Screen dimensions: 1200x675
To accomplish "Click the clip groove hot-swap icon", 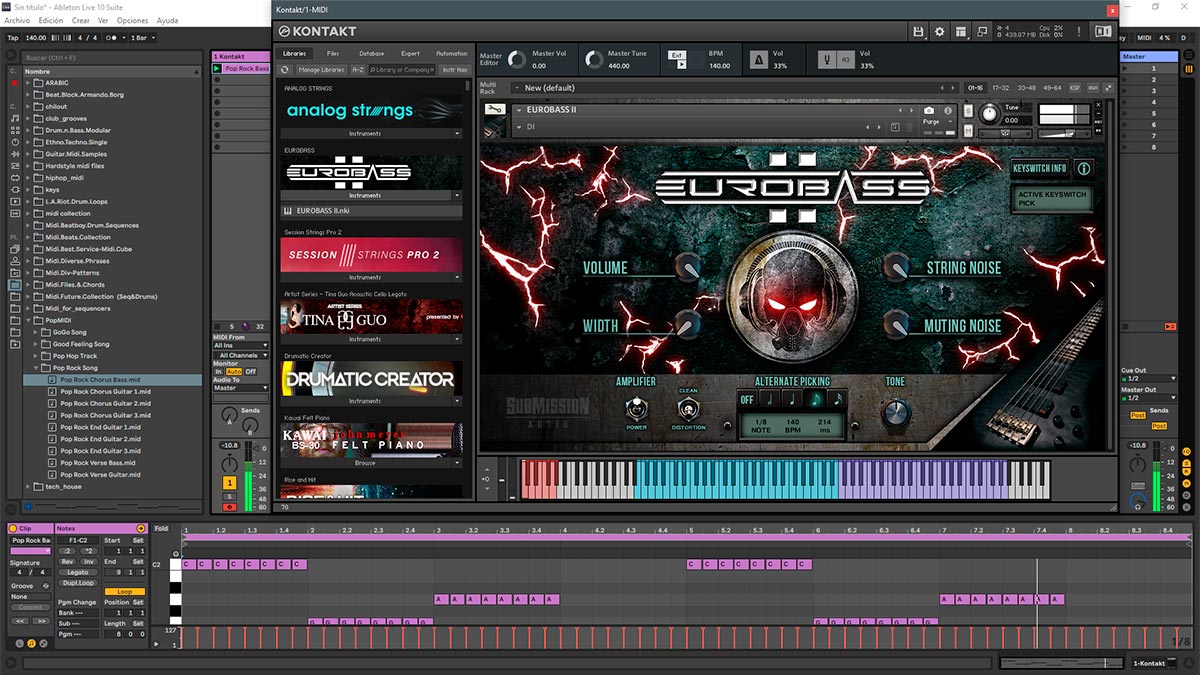I will [x=46, y=586].
